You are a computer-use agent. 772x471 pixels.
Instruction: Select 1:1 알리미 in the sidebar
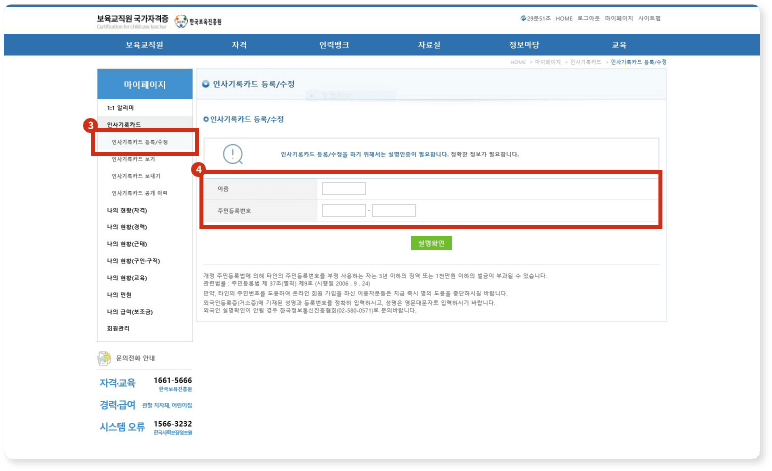pos(120,108)
